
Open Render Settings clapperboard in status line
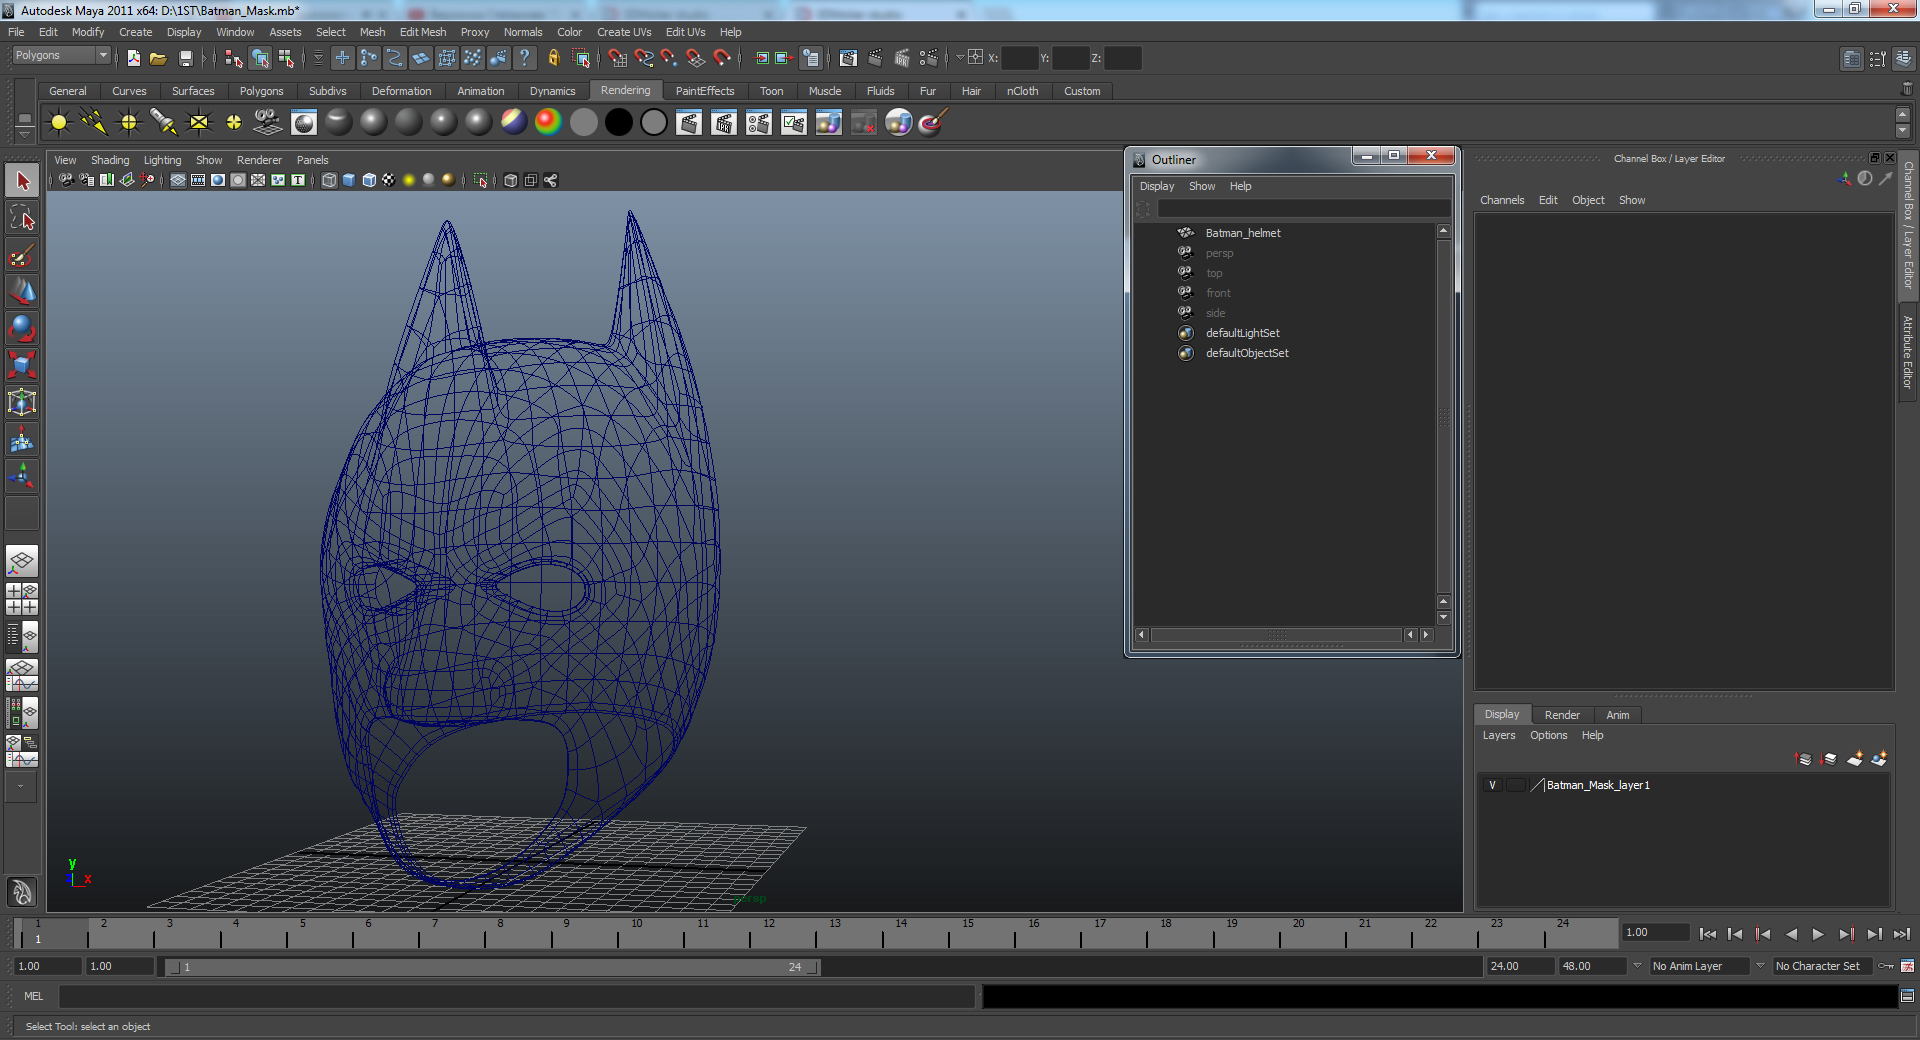pos(927,58)
